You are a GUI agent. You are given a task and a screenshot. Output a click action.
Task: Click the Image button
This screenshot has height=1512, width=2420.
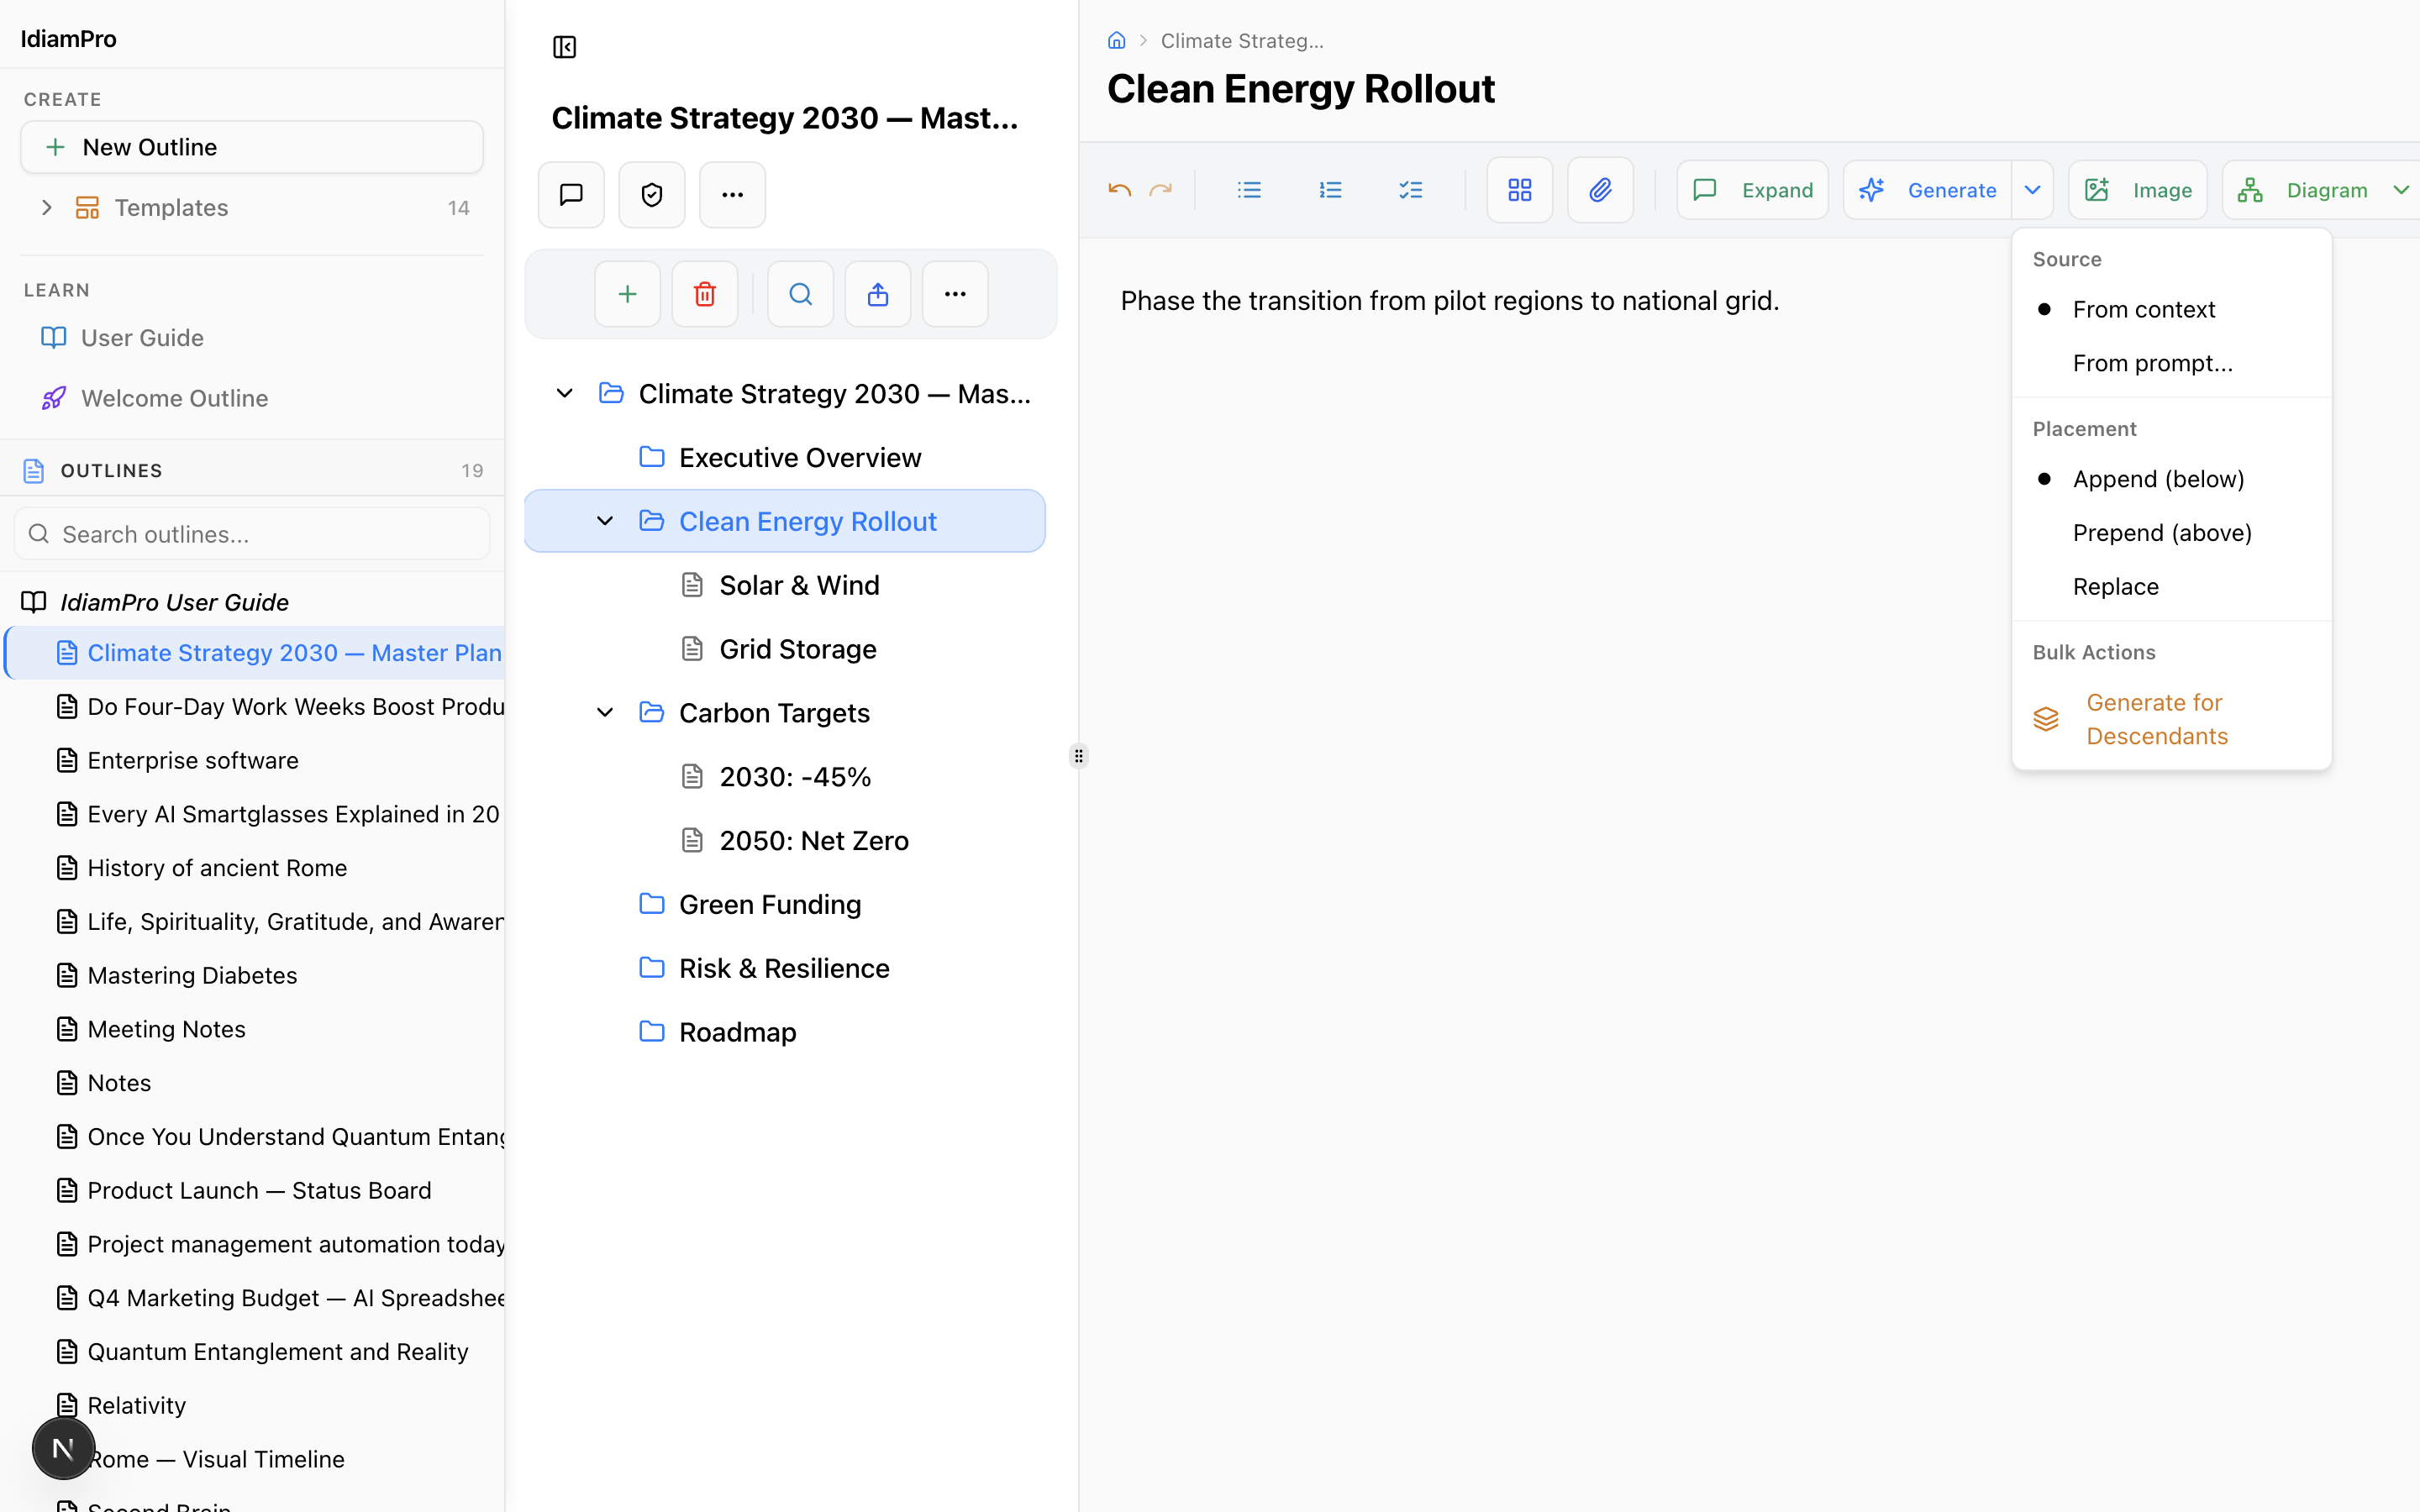(x=2137, y=190)
